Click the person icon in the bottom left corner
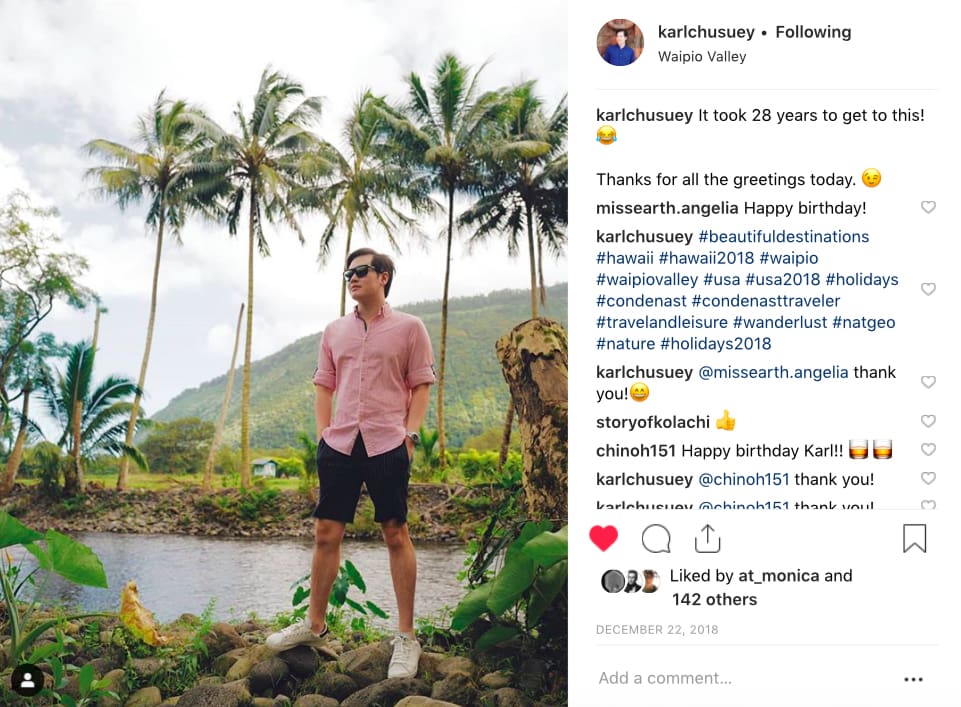961x707 pixels. [27, 681]
